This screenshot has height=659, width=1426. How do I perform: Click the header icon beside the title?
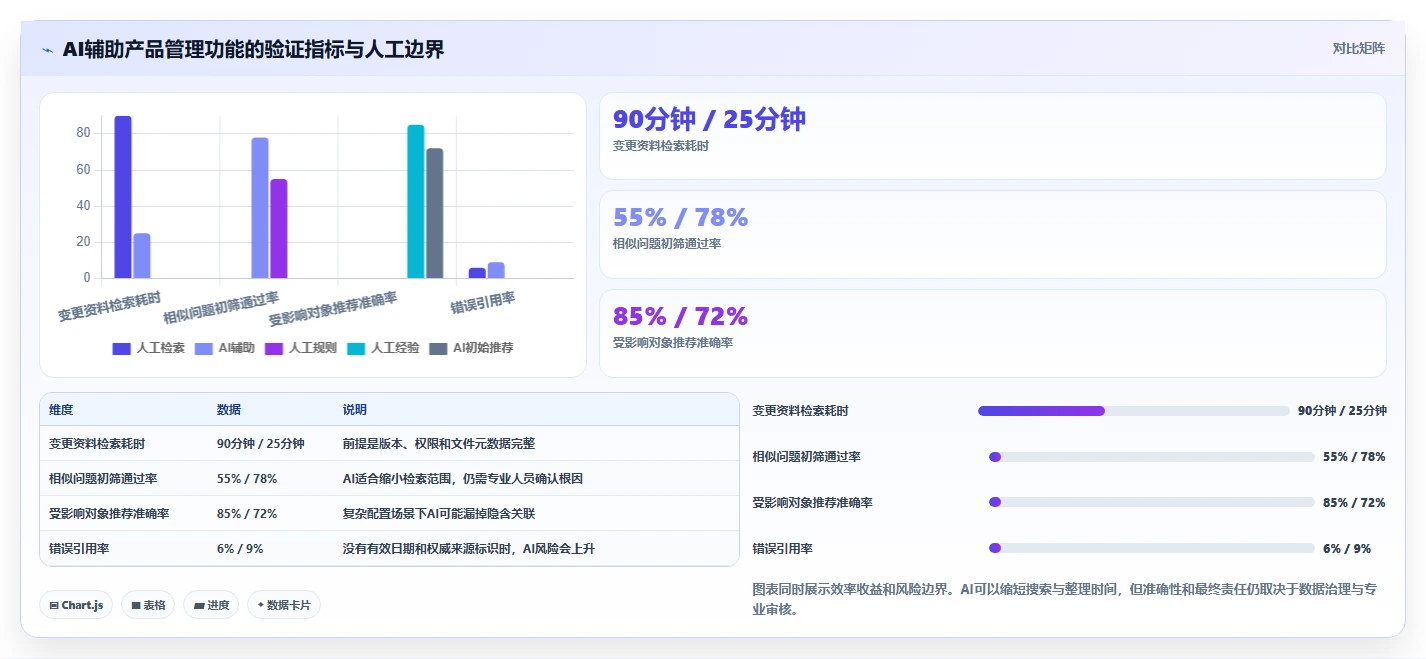[47, 50]
